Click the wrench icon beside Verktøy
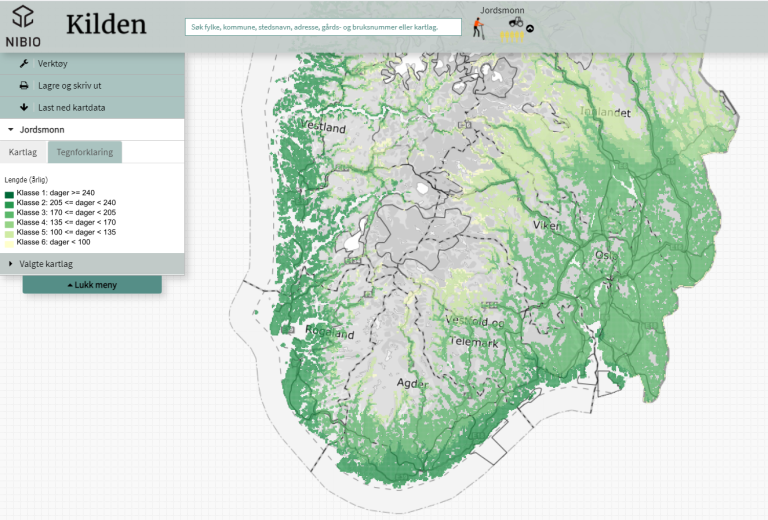The width and height of the screenshot is (768, 520). [x=24, y=63]
